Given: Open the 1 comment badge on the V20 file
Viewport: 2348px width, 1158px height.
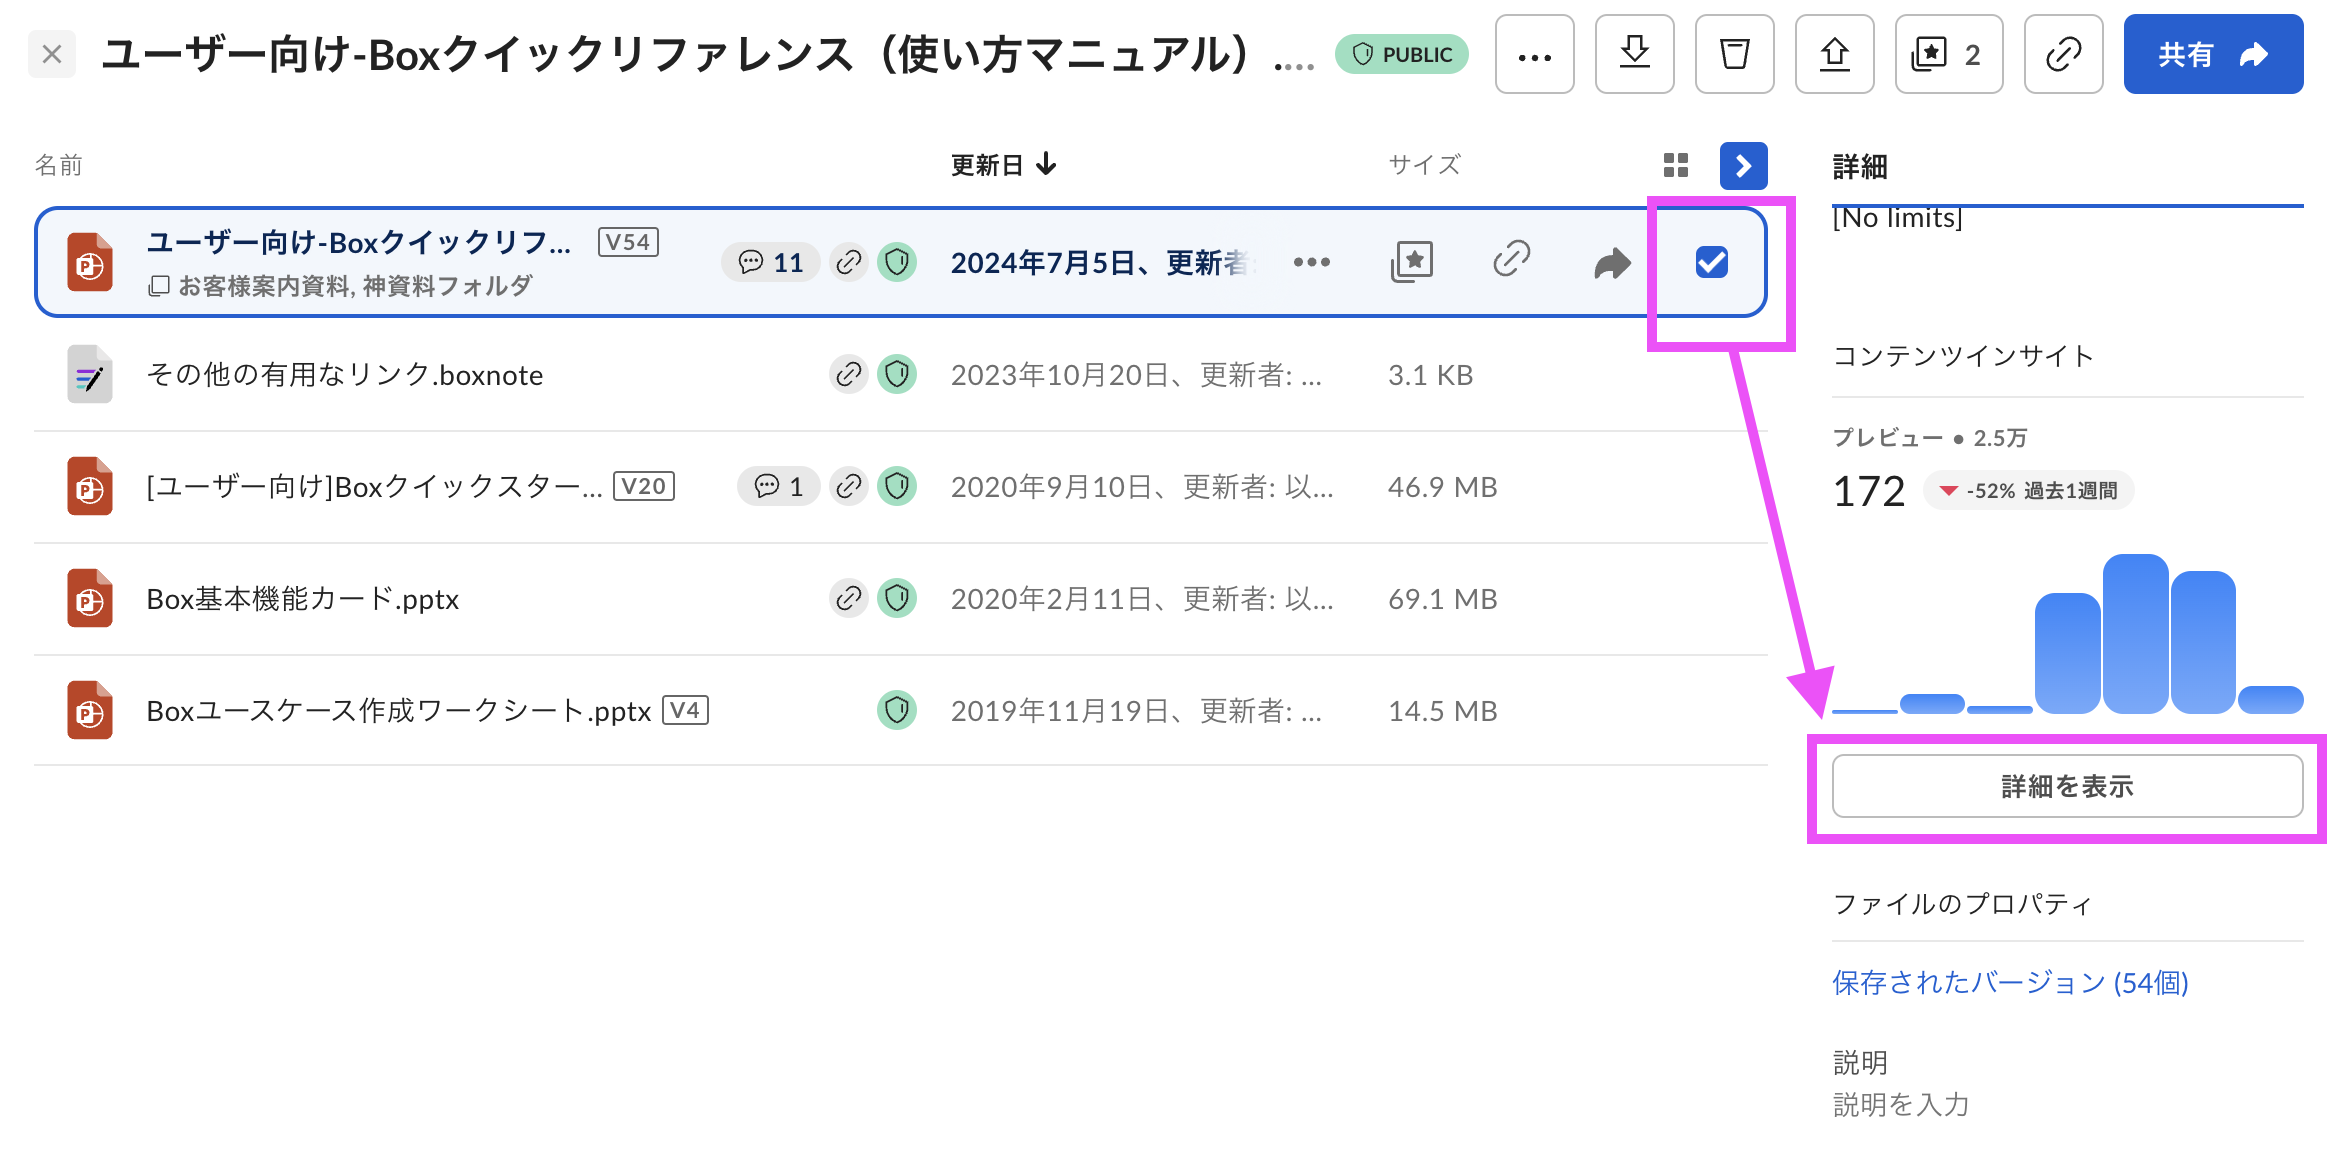Looking at the screenshot, I should [778, 486].
